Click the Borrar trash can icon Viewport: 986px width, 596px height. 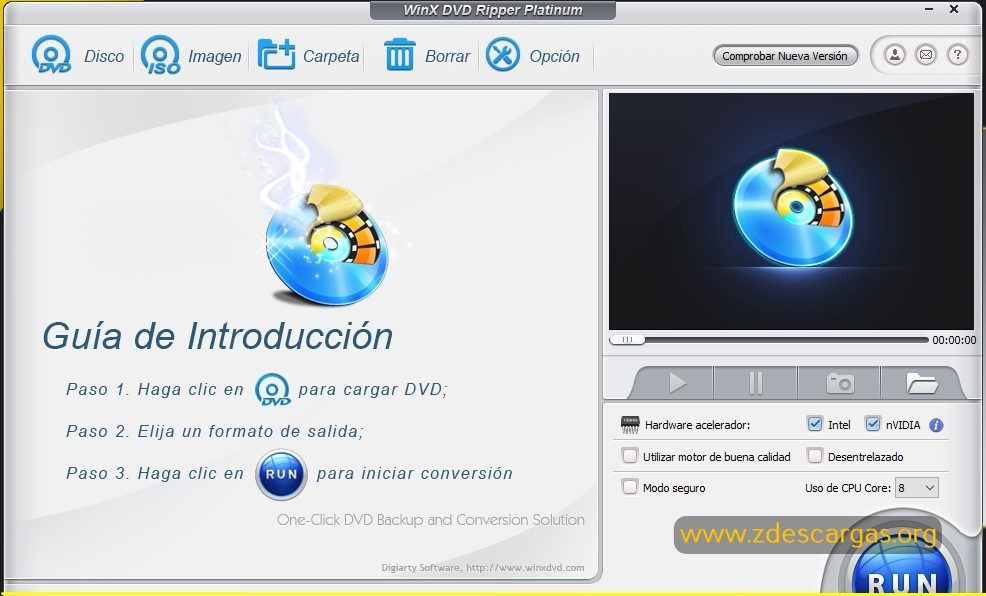pos(399,55)
